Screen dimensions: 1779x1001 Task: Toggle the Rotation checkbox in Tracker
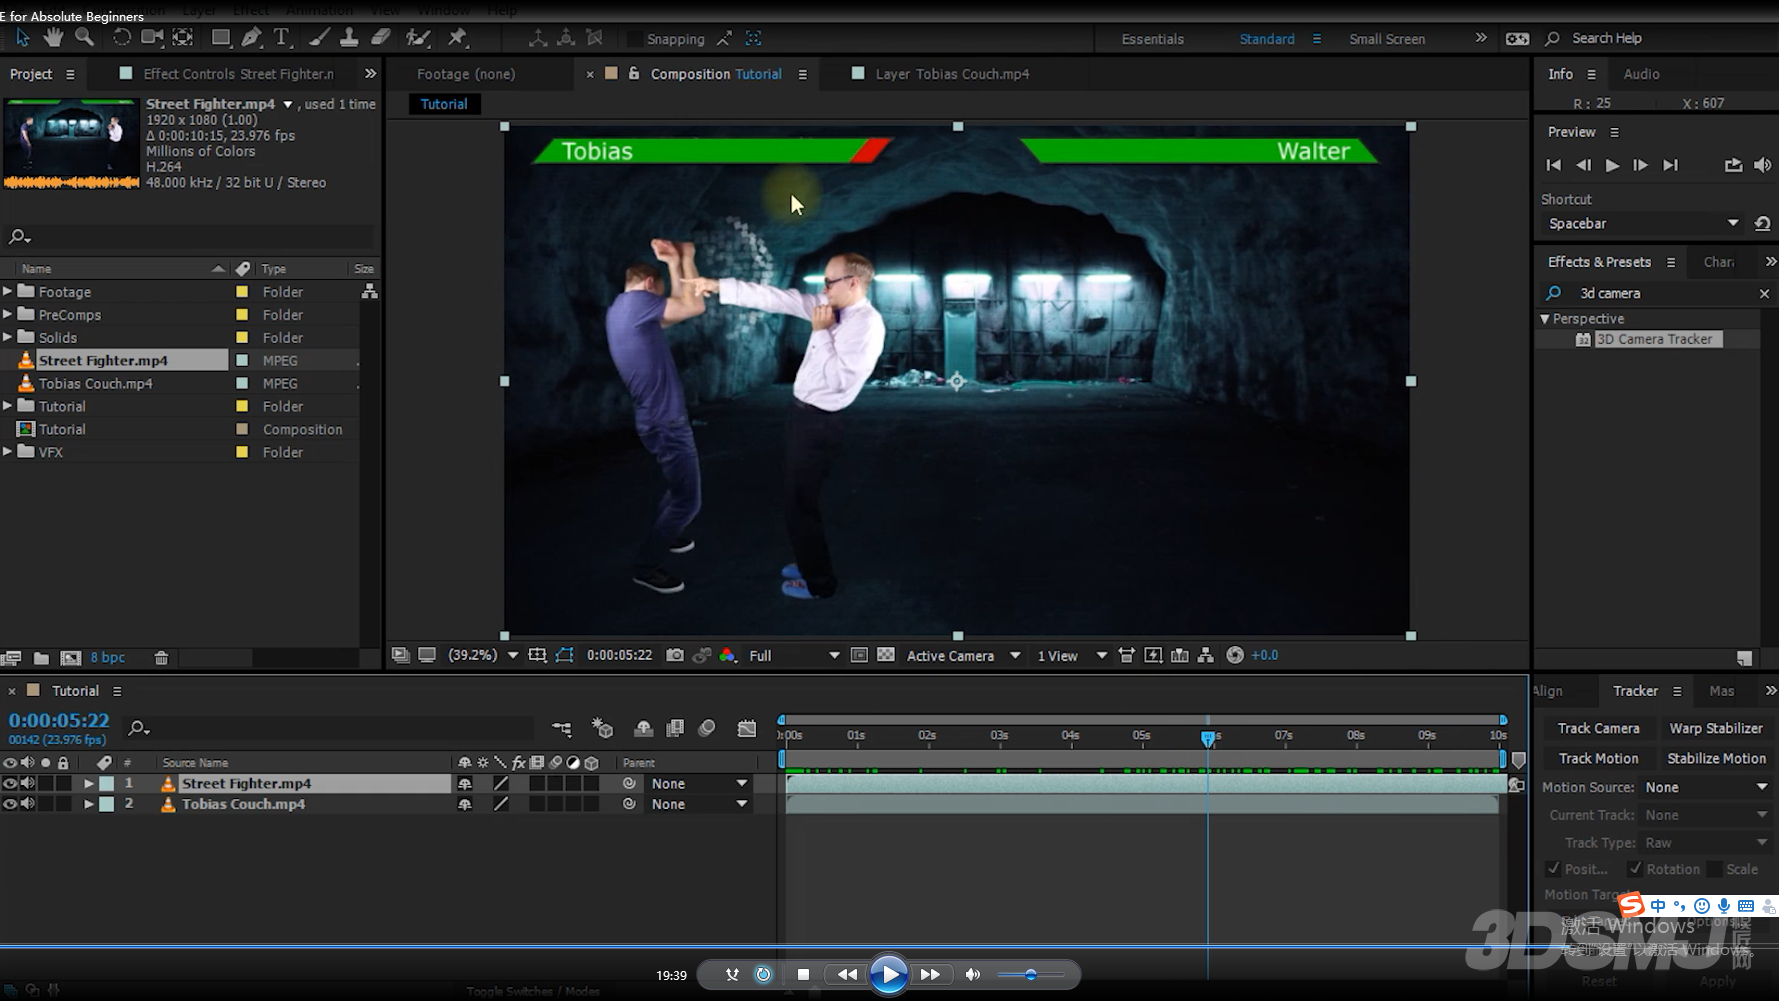pos(1635,869)
